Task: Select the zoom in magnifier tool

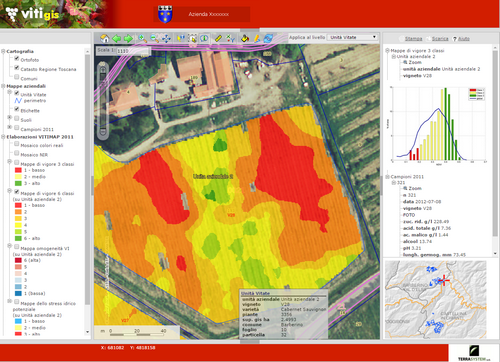Action: click(x=143, y=38)
